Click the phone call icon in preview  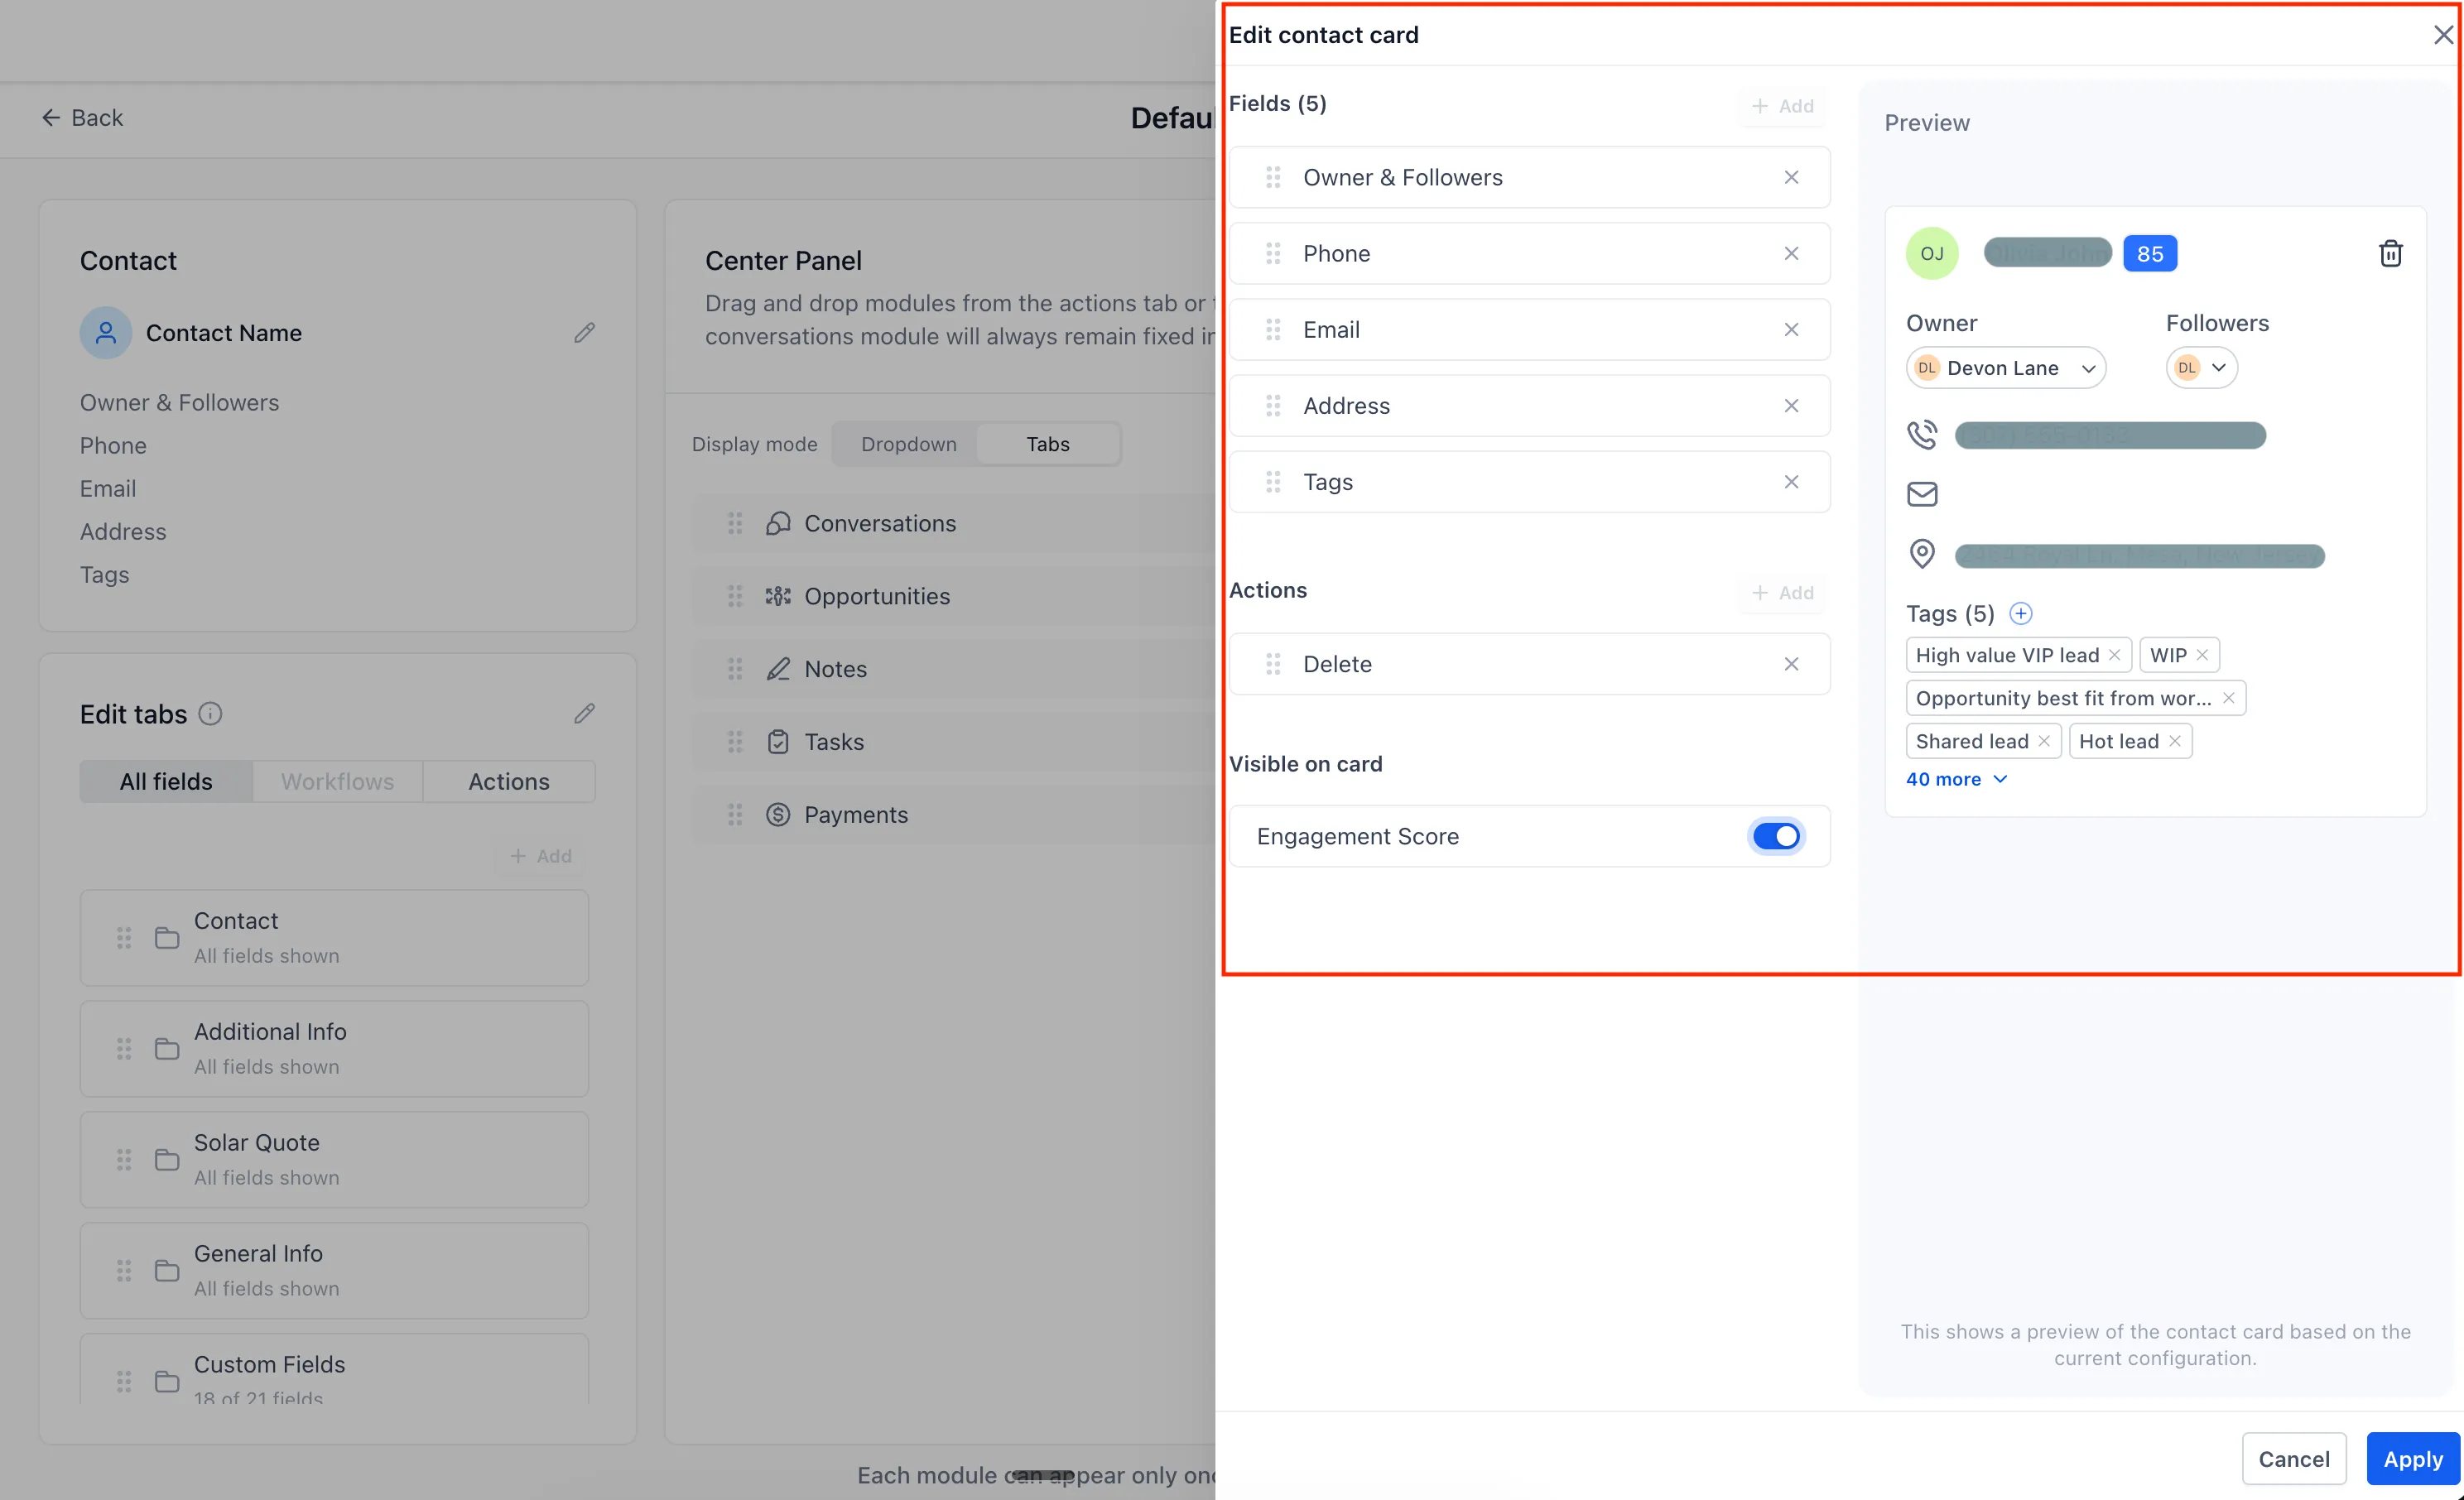[1922, 435]
